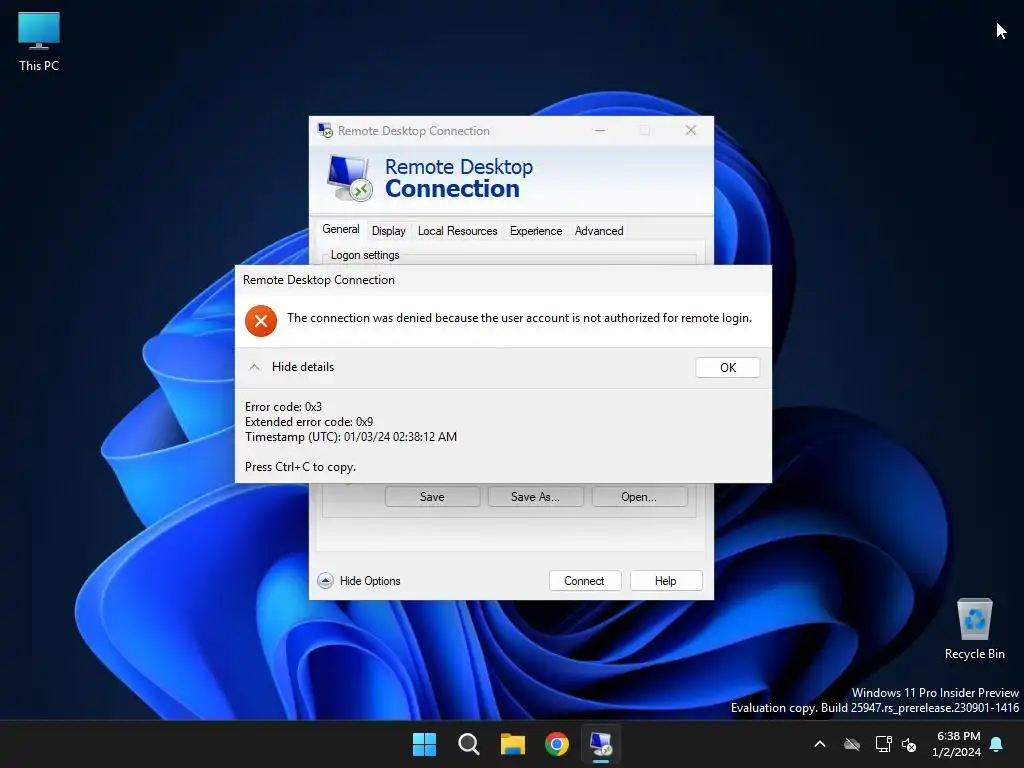Click the connection denied error message
The image size is (1024, 768).
(519, 318)
